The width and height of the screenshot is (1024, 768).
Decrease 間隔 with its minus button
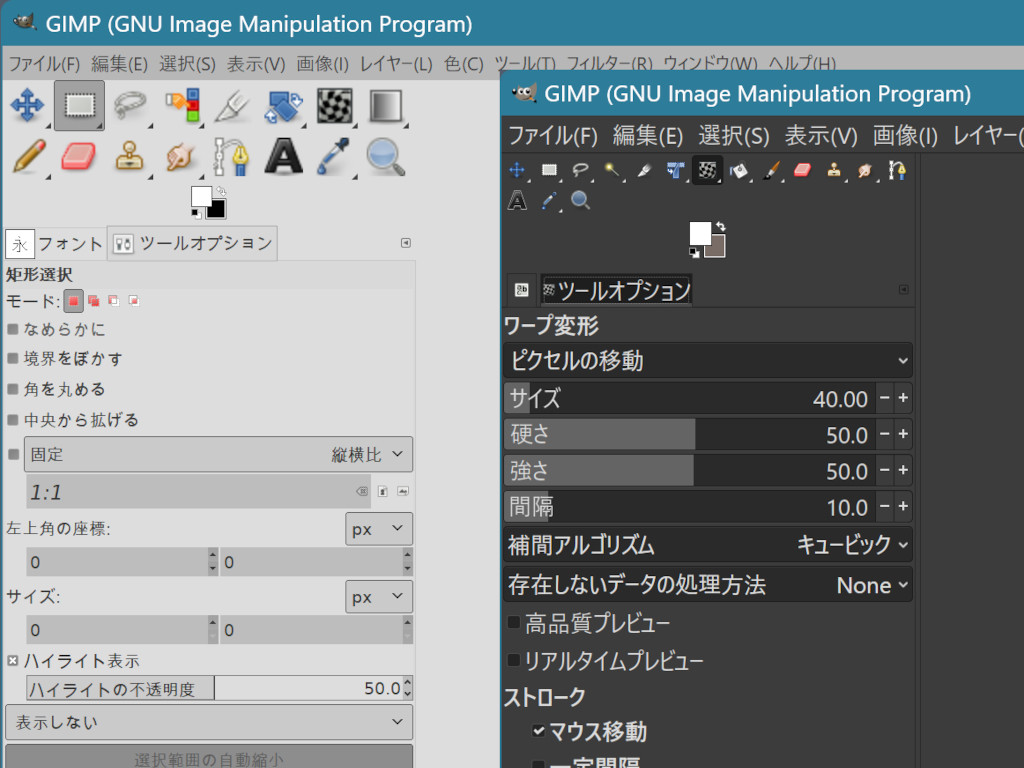[885, 506]
